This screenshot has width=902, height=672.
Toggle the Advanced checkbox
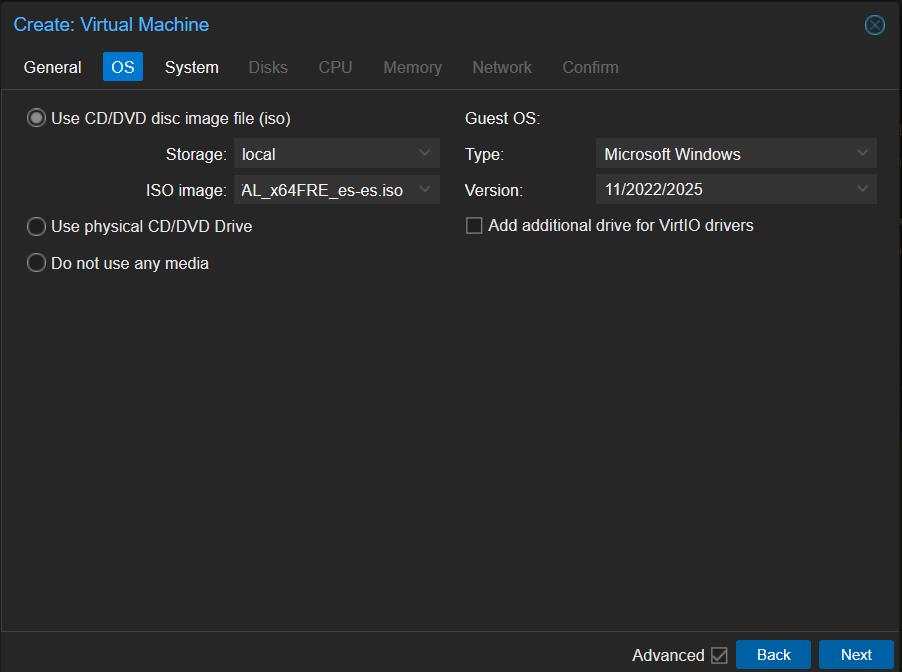(x=719, y=656)
